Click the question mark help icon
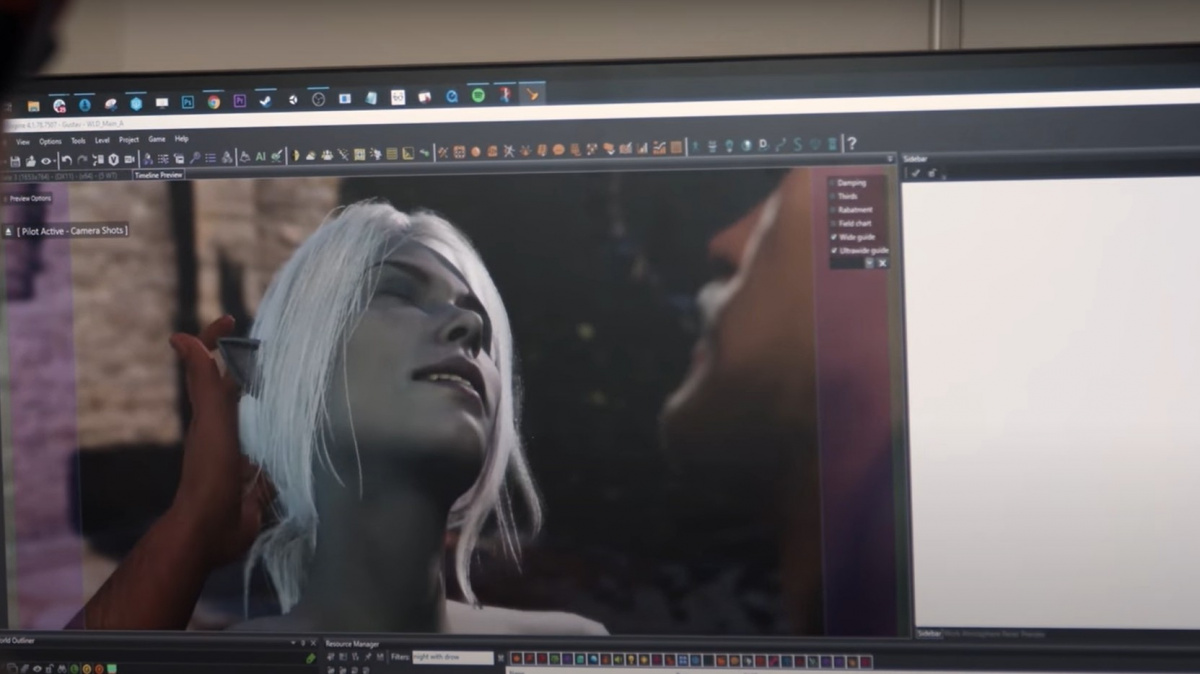The height and width of the screenshot is (674, 1200). [x=851, y=144]
